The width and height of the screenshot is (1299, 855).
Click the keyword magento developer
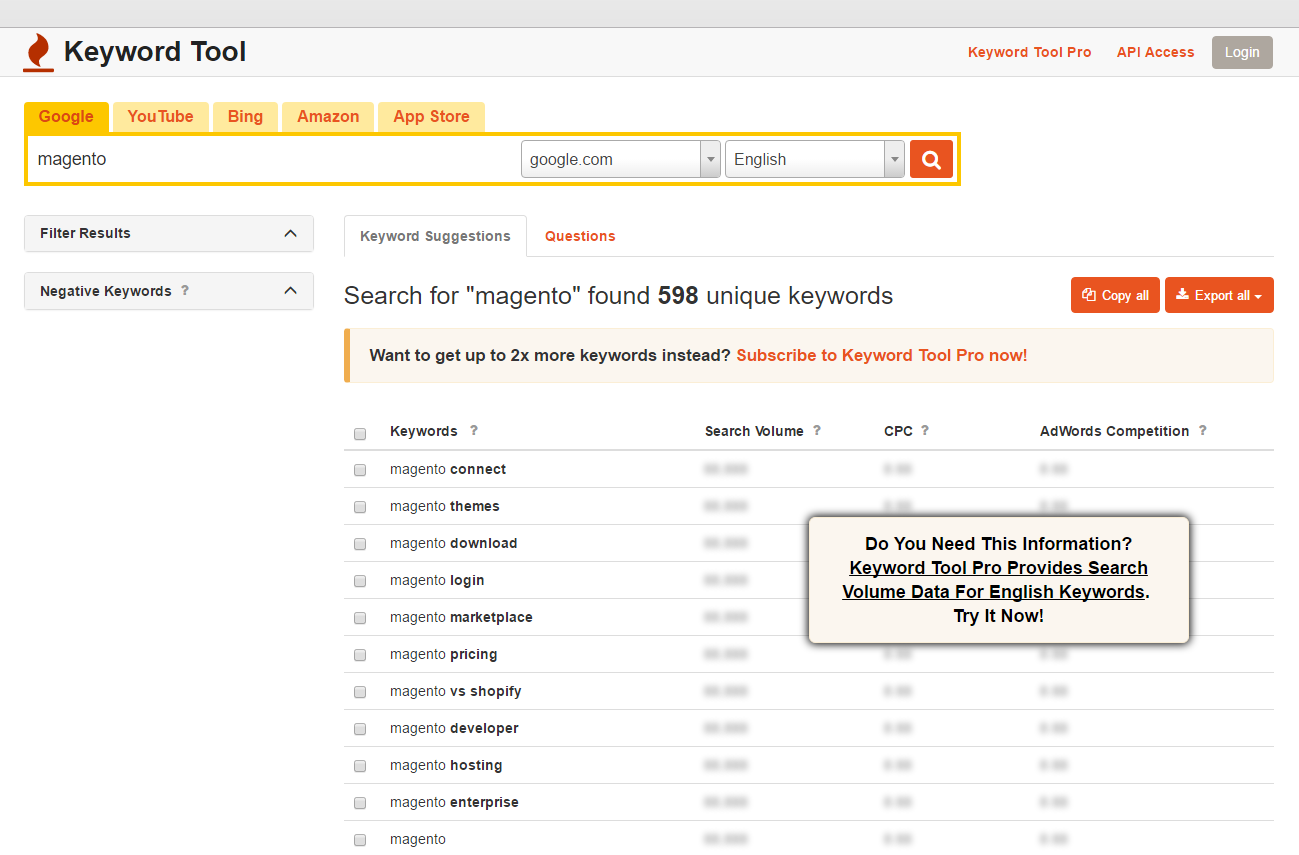point(454,728)
